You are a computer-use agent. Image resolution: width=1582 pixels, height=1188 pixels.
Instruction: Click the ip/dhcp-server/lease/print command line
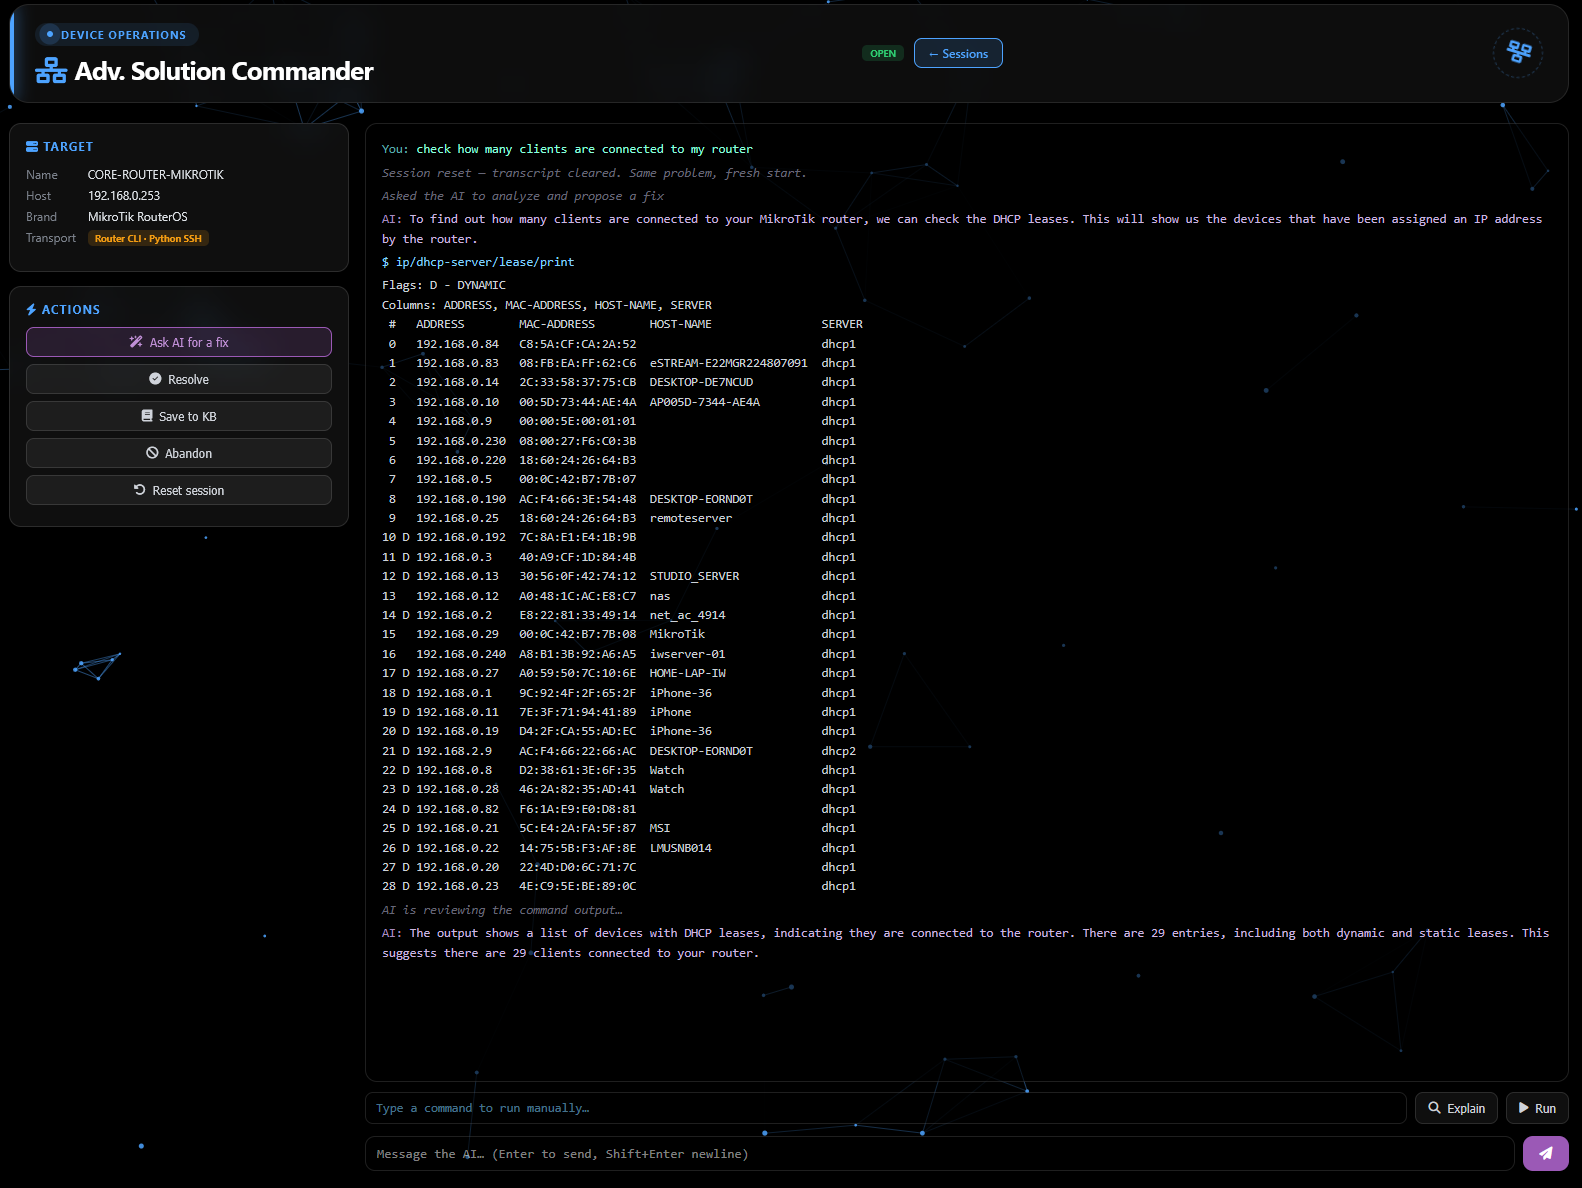[x=478, y=262]
